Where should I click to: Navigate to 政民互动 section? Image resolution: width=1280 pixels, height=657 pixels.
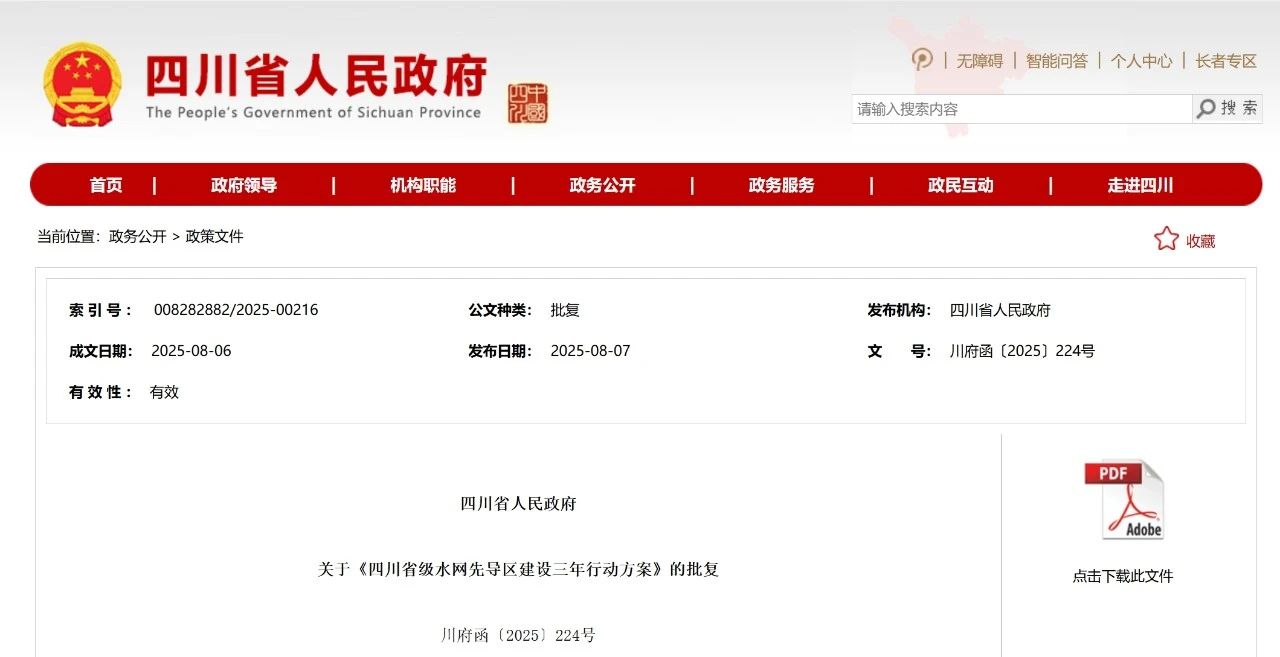[x=960, y=185]
